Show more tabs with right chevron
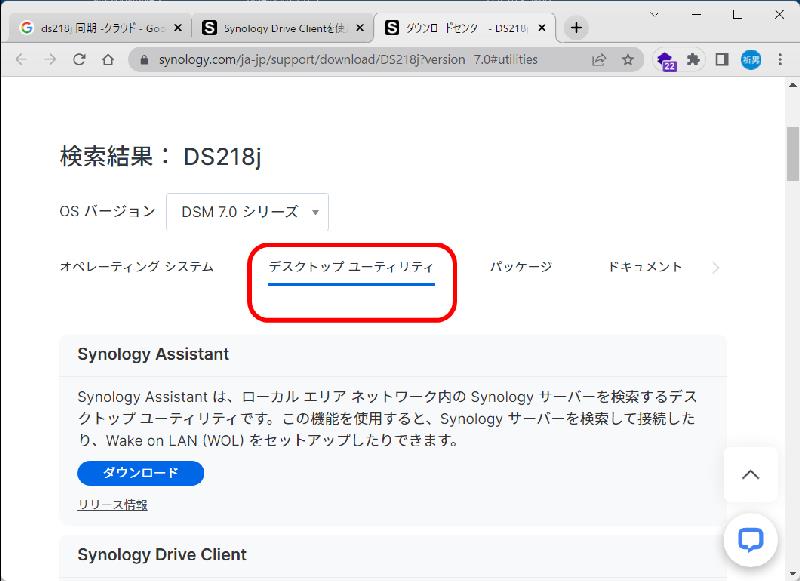Screen dimensions: 800x581 (715, 268)
